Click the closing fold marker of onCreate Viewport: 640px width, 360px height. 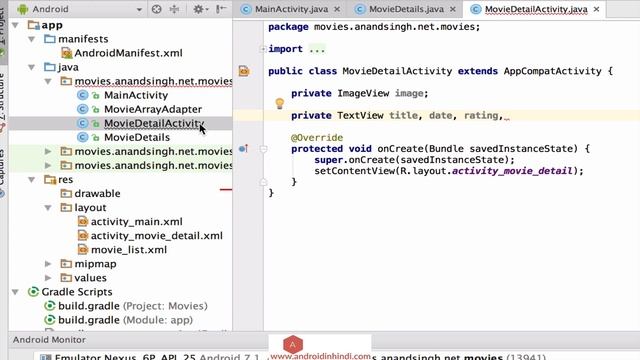[x=263, y=182]
